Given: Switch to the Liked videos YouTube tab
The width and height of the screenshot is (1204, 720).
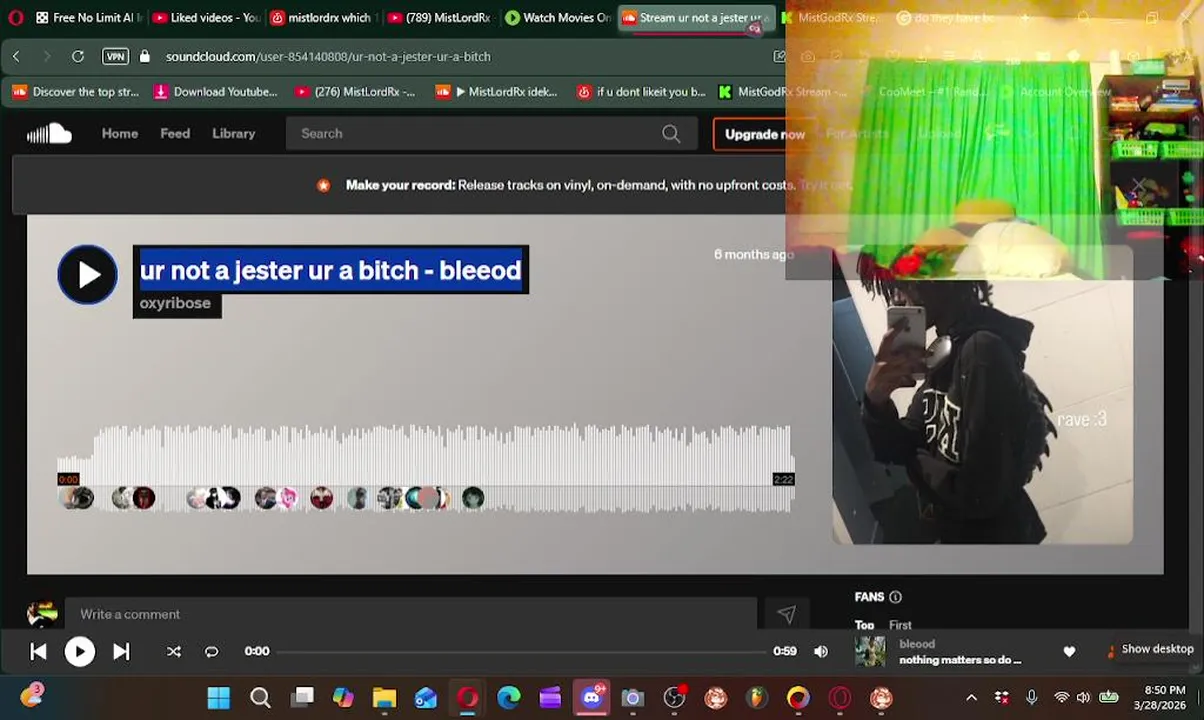Looking at the screenshot, I should coord(205,18).
